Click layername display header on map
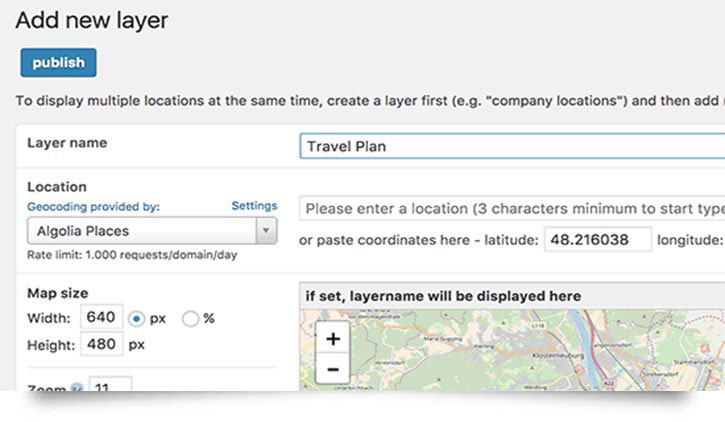This screenshot has height=422, width=725. 512,296
